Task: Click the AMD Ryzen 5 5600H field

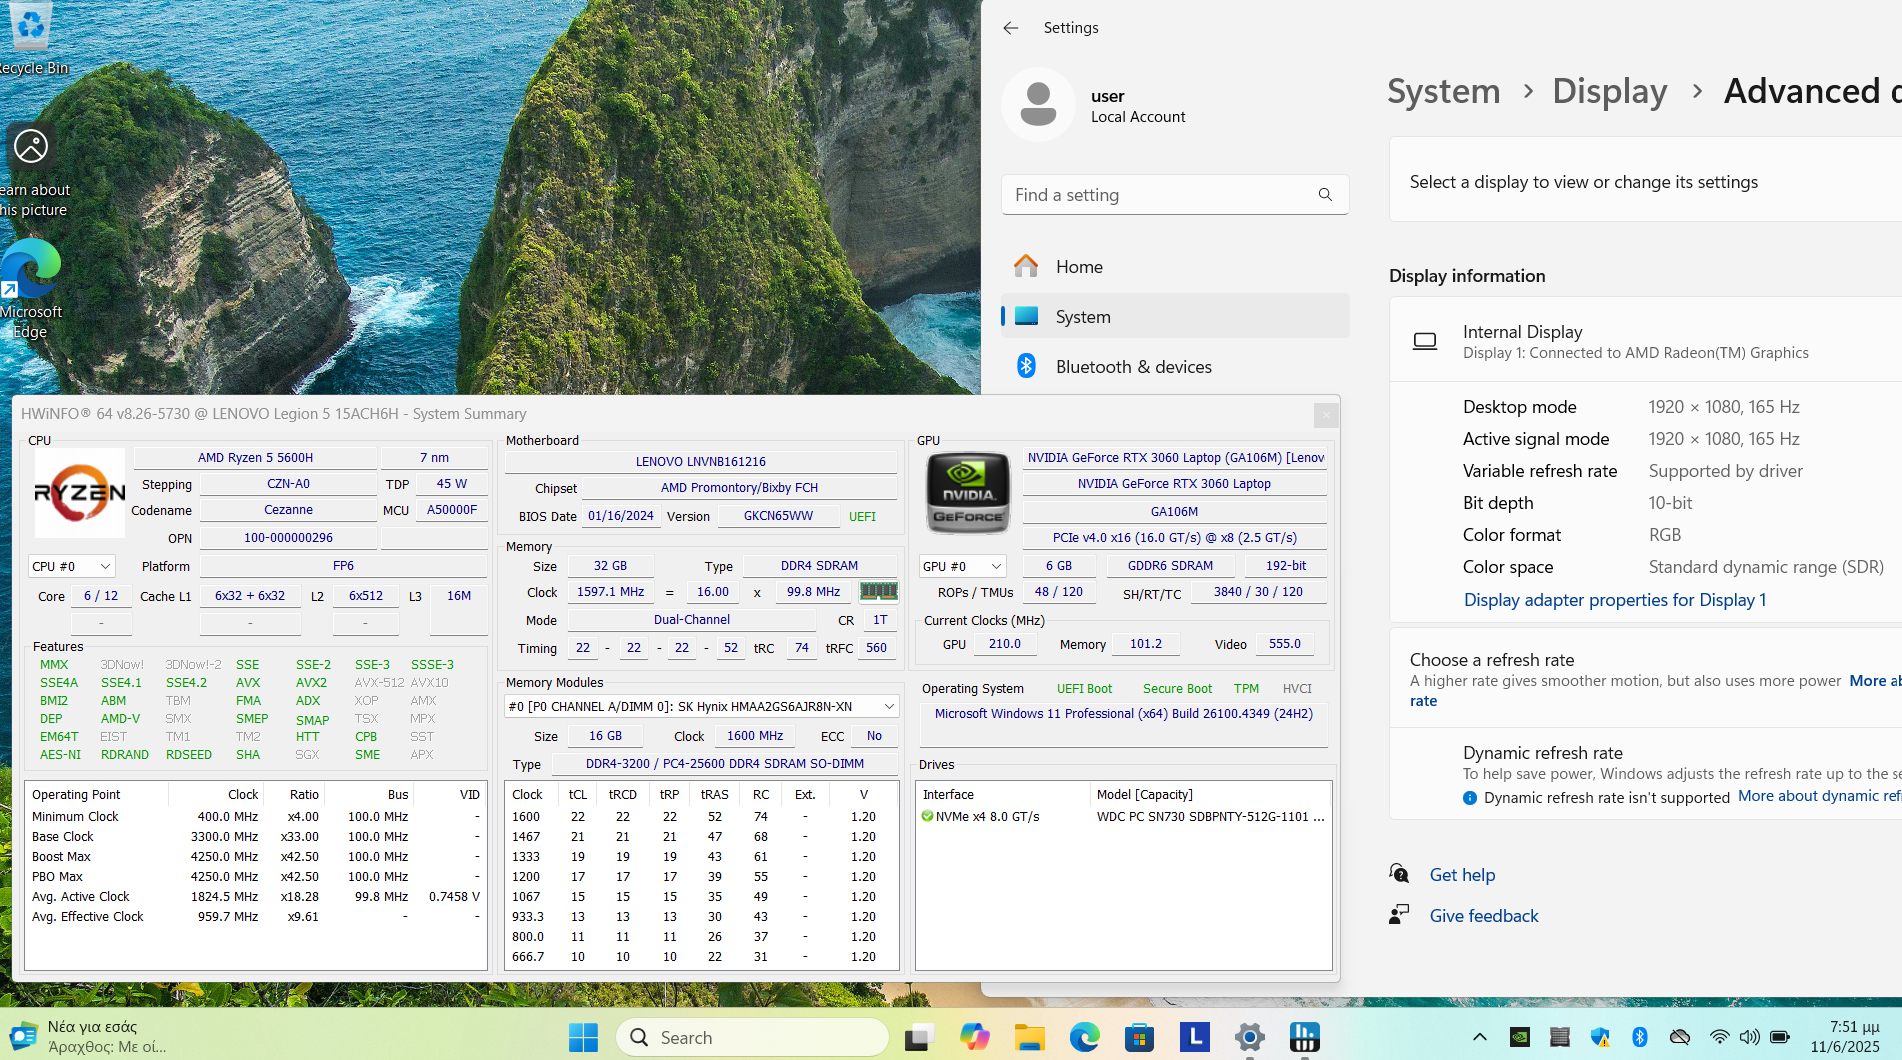Action: point(255,457)
